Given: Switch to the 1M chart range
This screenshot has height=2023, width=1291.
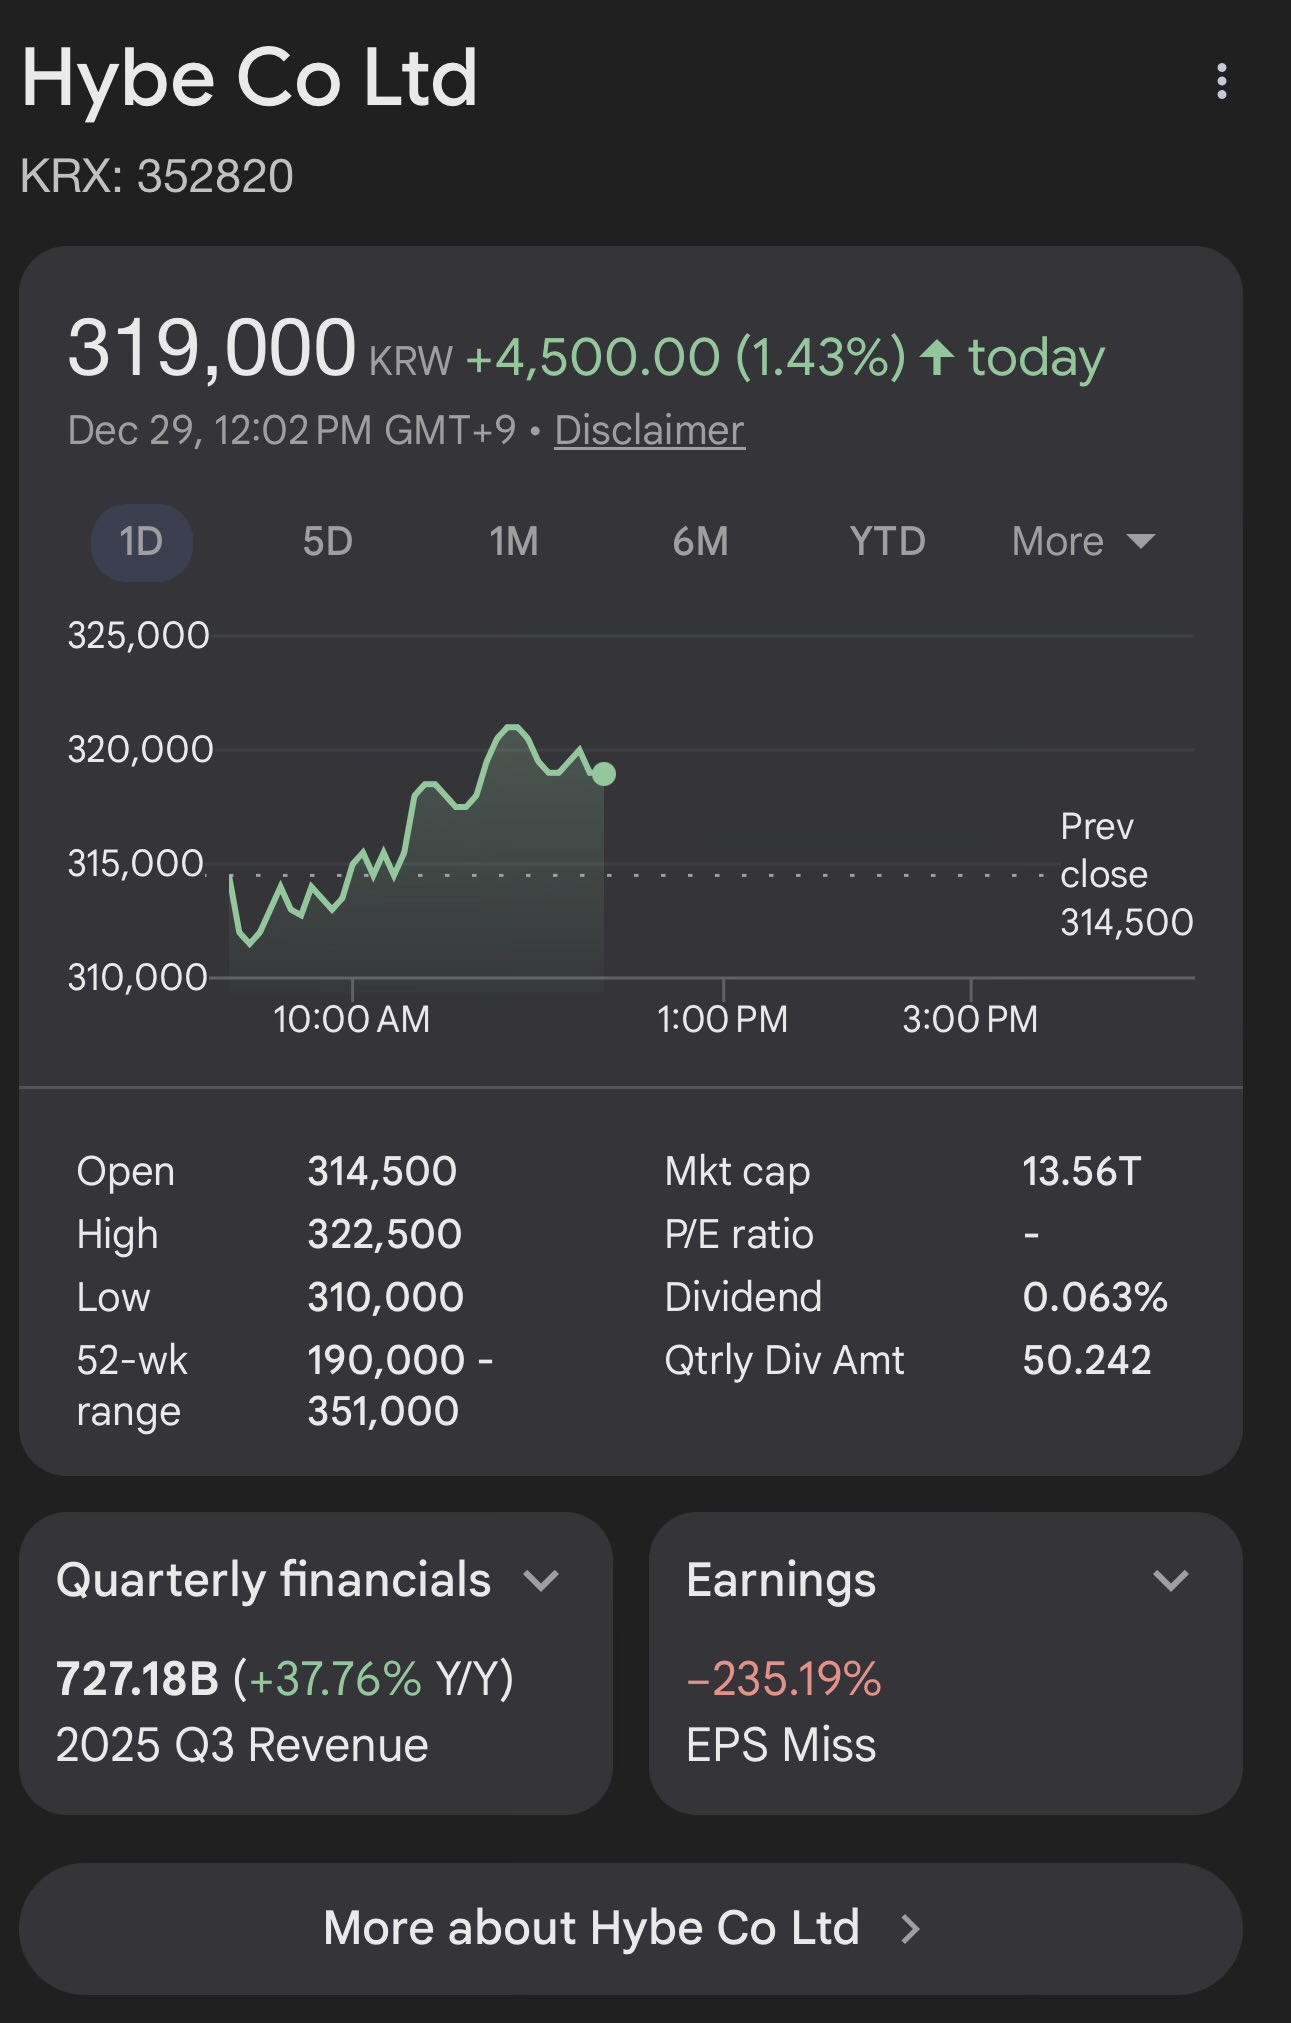Looking at the screenshot, I should [x=513, y=542].
